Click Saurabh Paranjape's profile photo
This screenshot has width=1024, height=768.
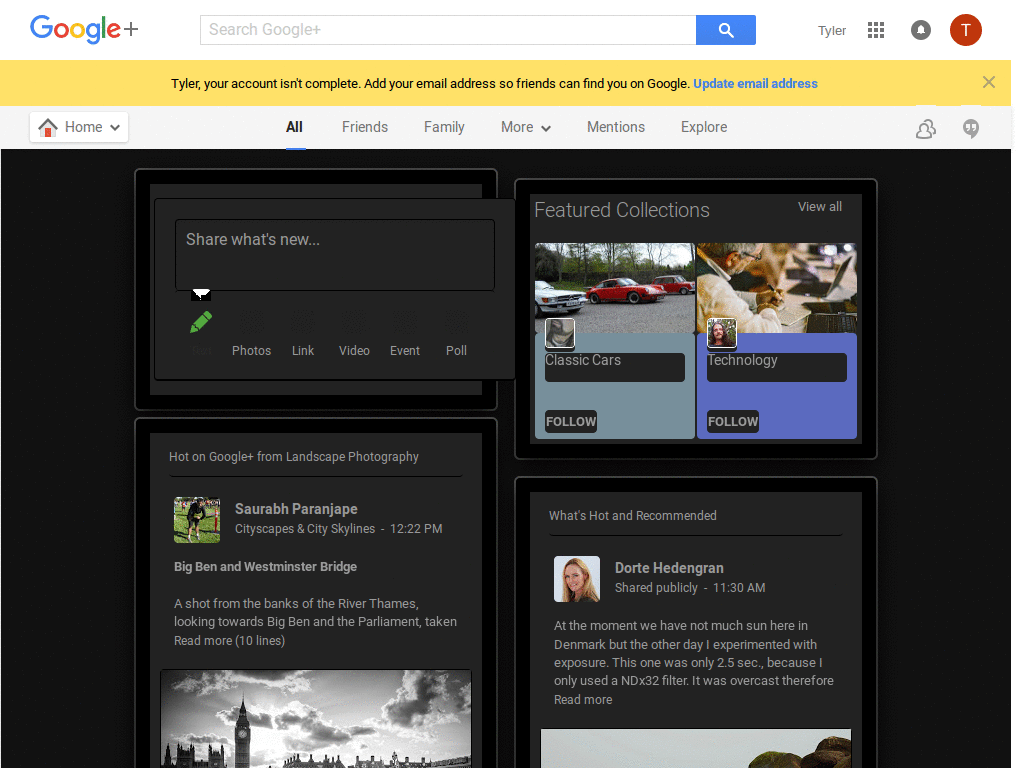point(197,520)
